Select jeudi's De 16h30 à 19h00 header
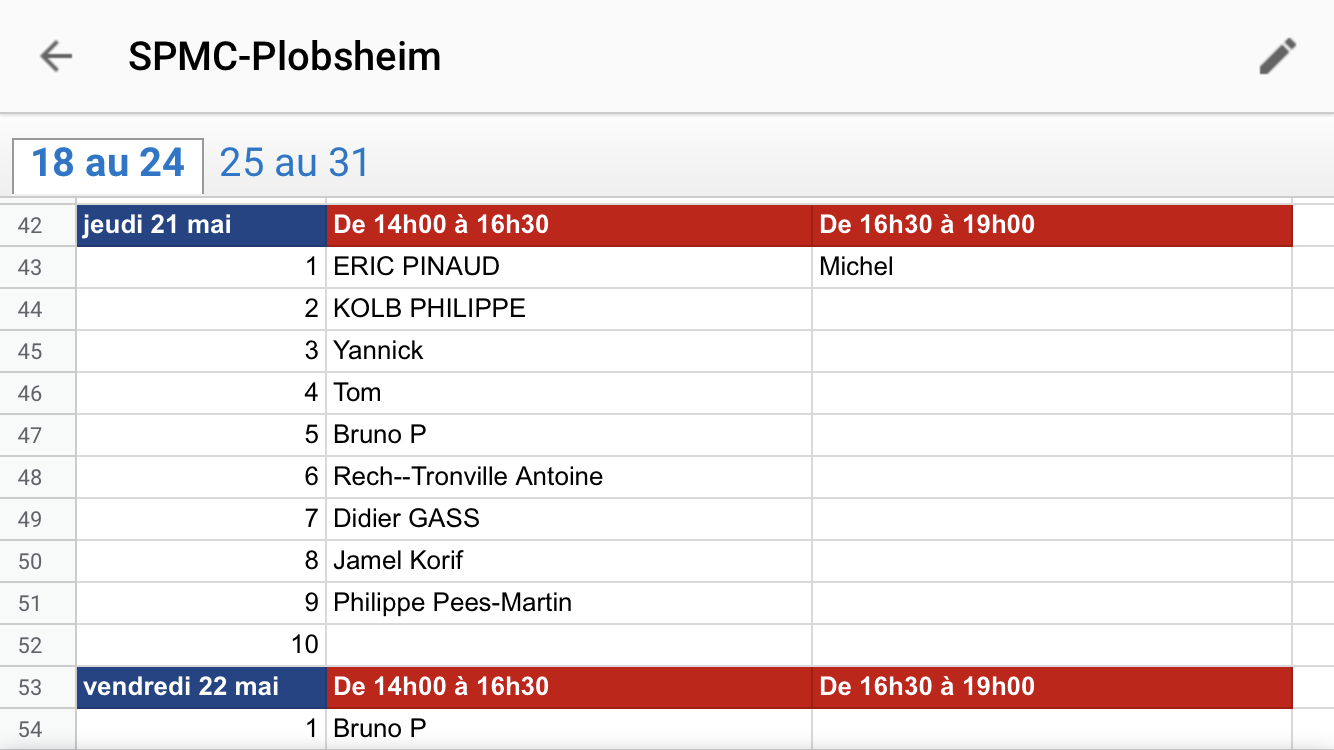The width and height of the screenshot is (1334, 750). point(1052,225)
